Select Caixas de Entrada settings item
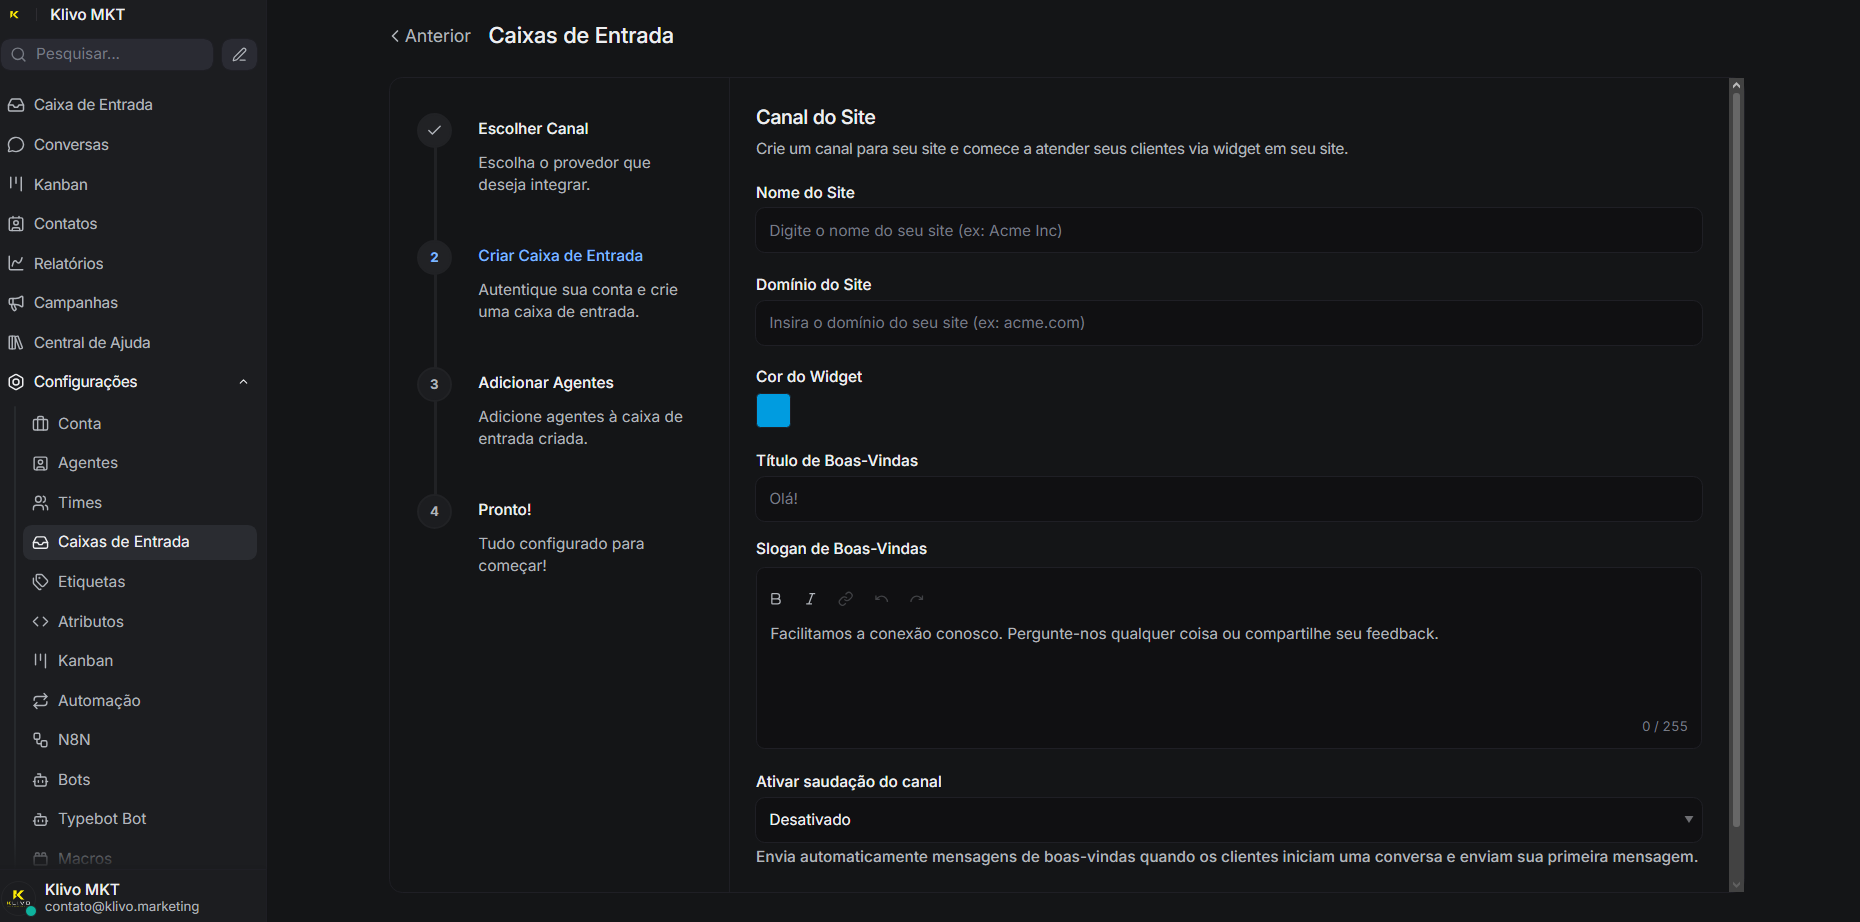 [140, 542]
